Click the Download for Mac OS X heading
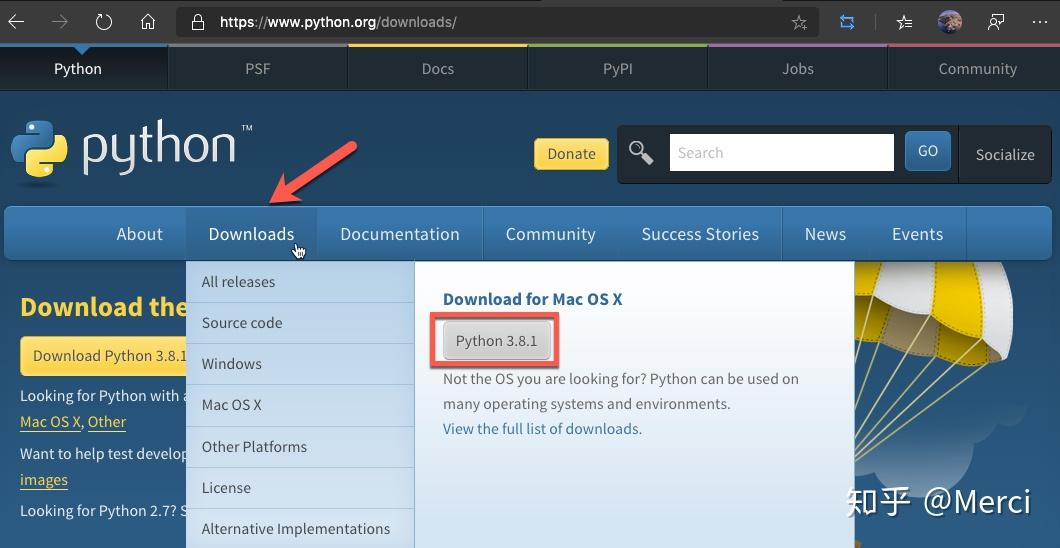 (532, 299)
